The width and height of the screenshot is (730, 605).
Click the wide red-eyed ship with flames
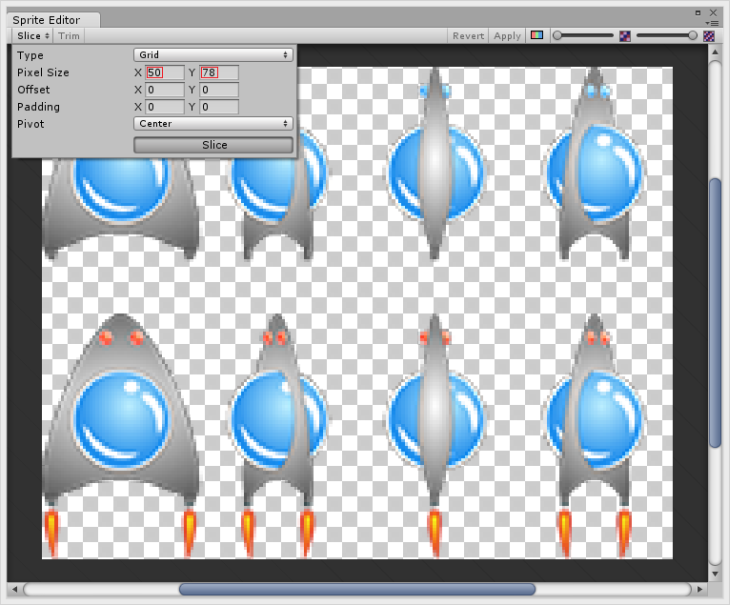pos(121,436)
